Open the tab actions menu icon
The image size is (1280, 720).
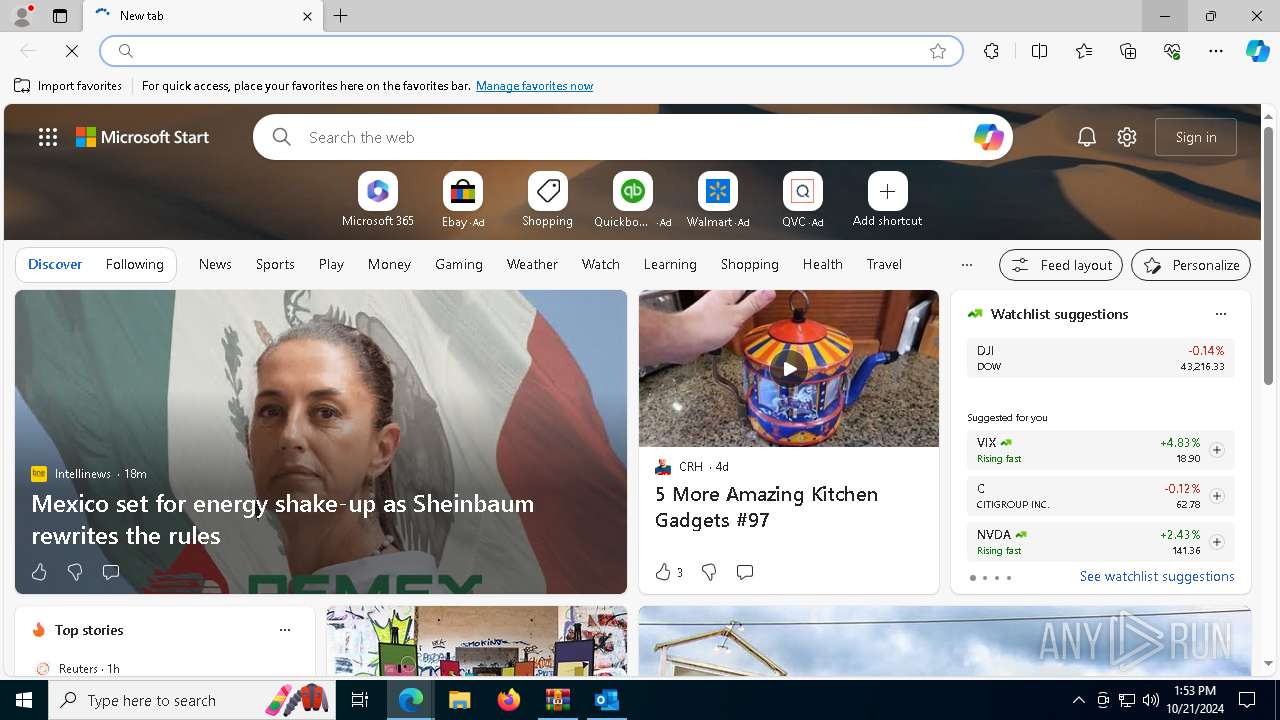(60, 16)
